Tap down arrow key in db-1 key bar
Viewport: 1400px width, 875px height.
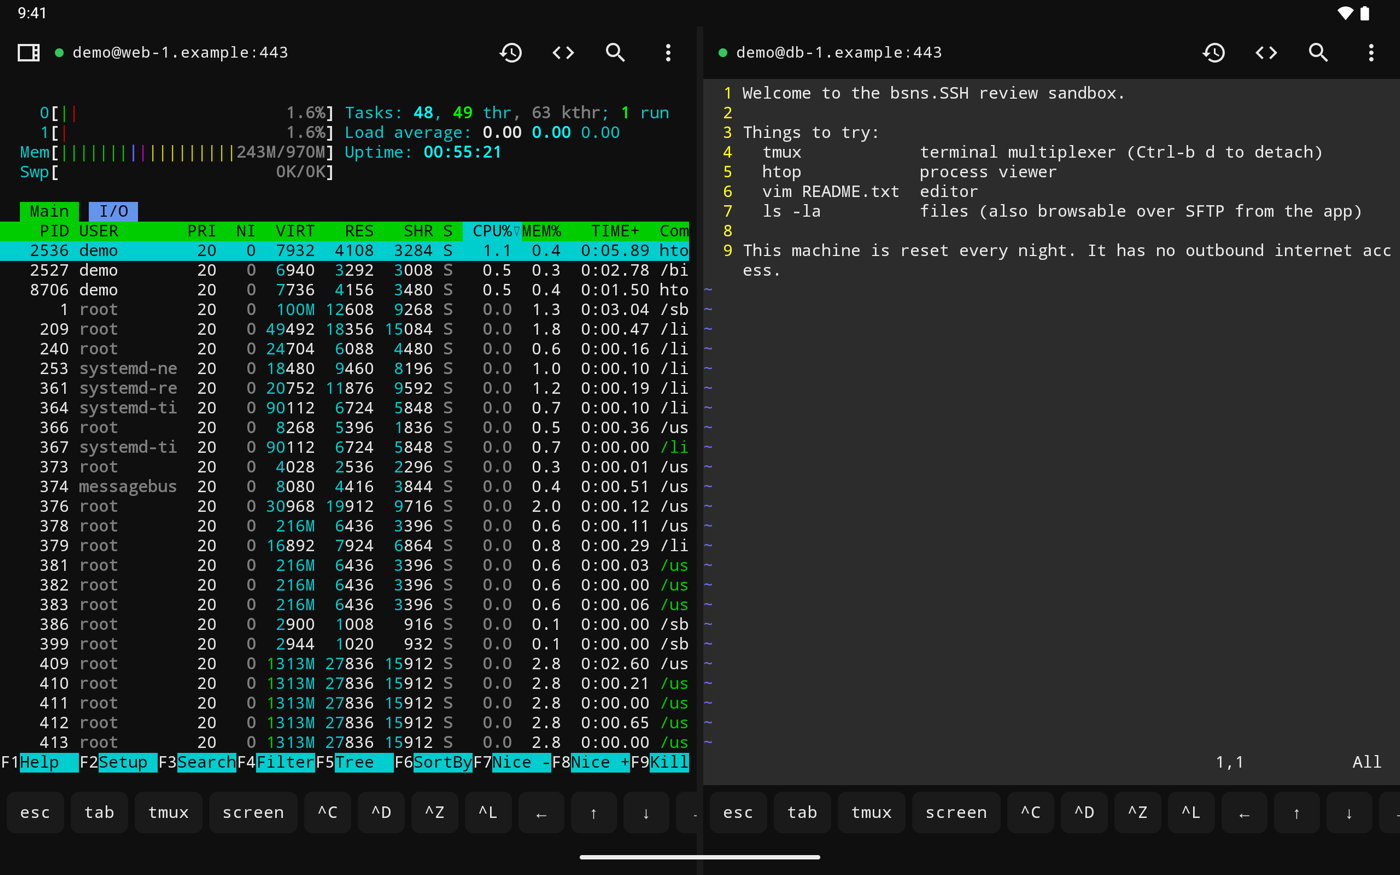pos(1349,812)
